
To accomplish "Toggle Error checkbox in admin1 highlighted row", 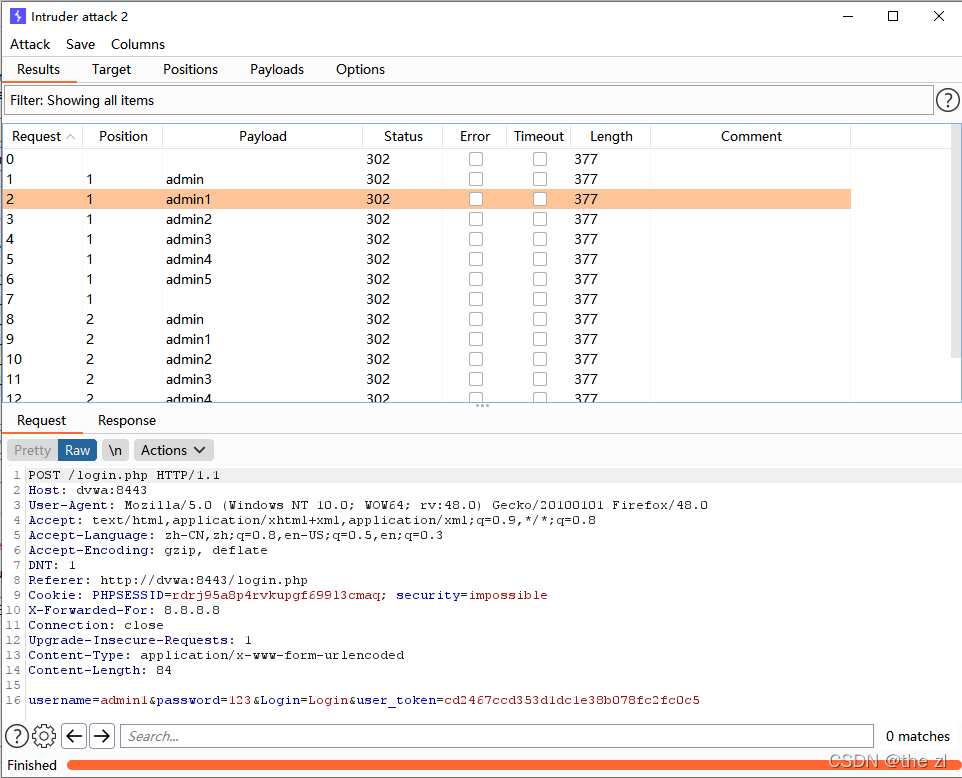I will 475,199.
